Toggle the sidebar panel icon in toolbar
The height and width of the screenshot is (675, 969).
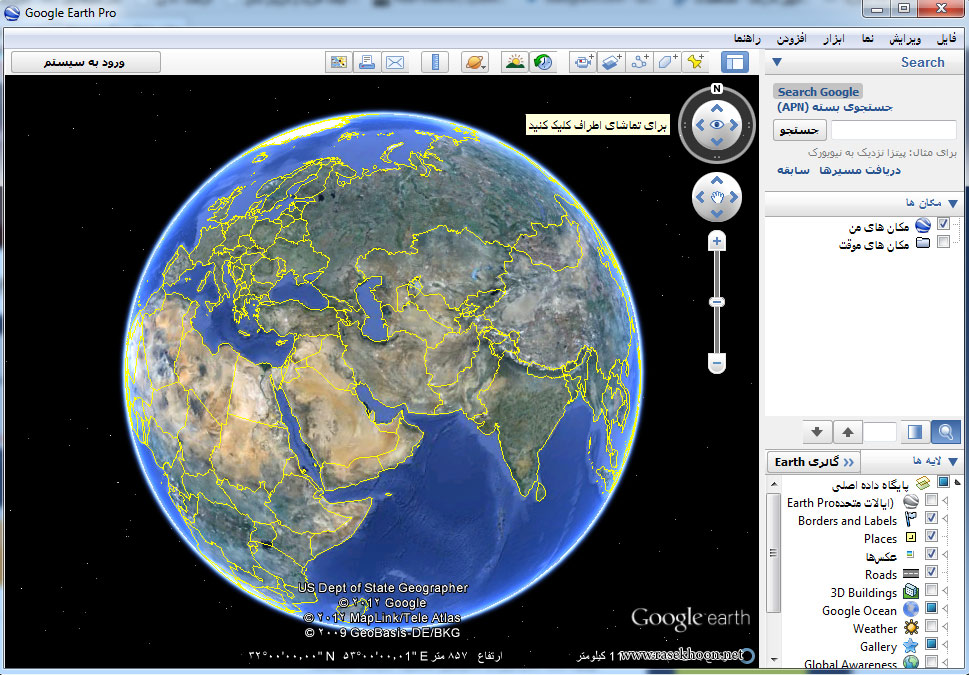(x=735, y=62)
